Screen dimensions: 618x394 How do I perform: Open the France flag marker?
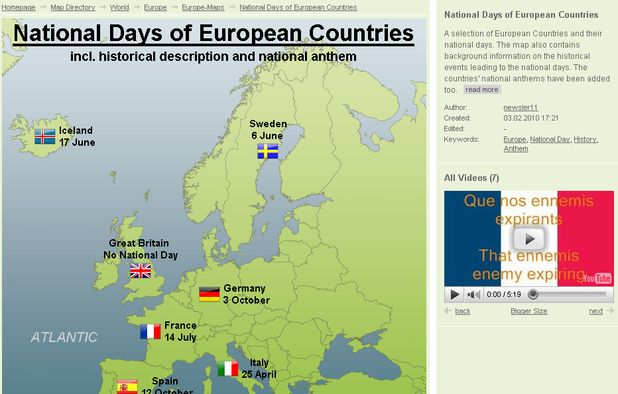pyautogui.click(x=150, y=331)
